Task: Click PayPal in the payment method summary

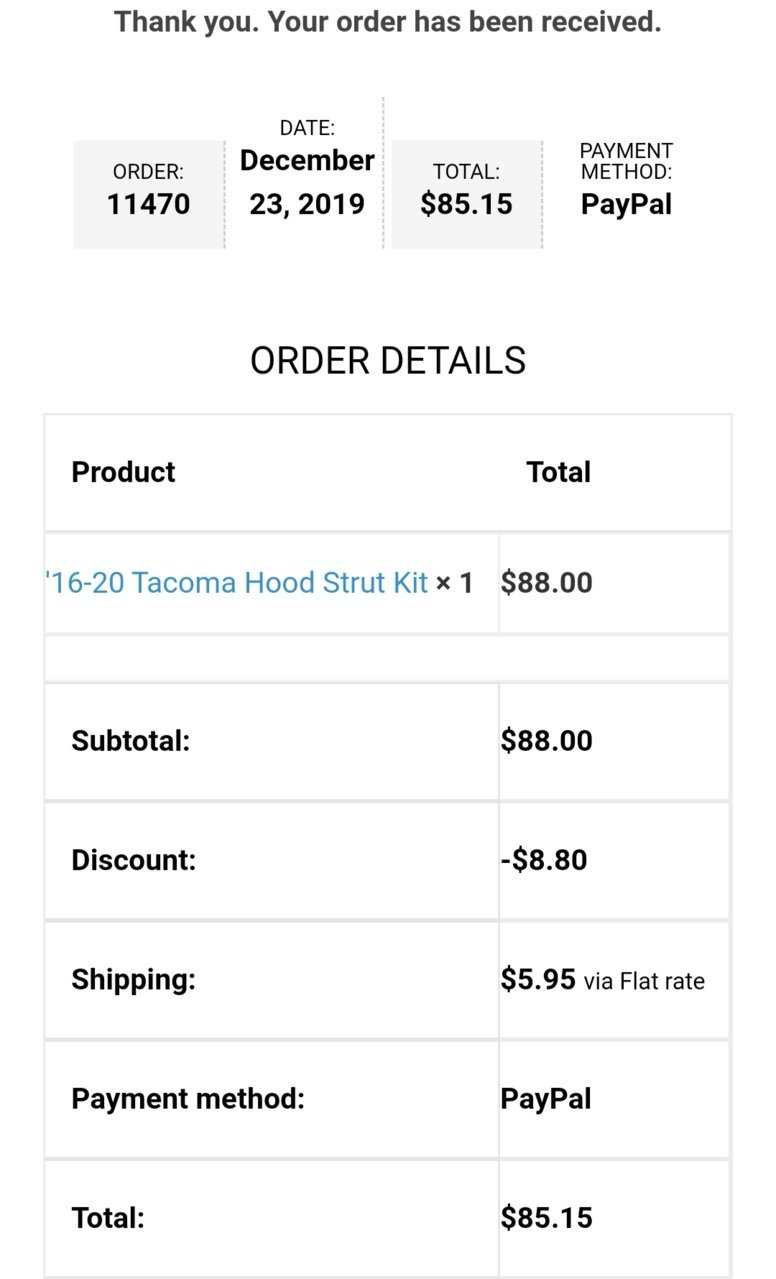Action: pos(626,205)
